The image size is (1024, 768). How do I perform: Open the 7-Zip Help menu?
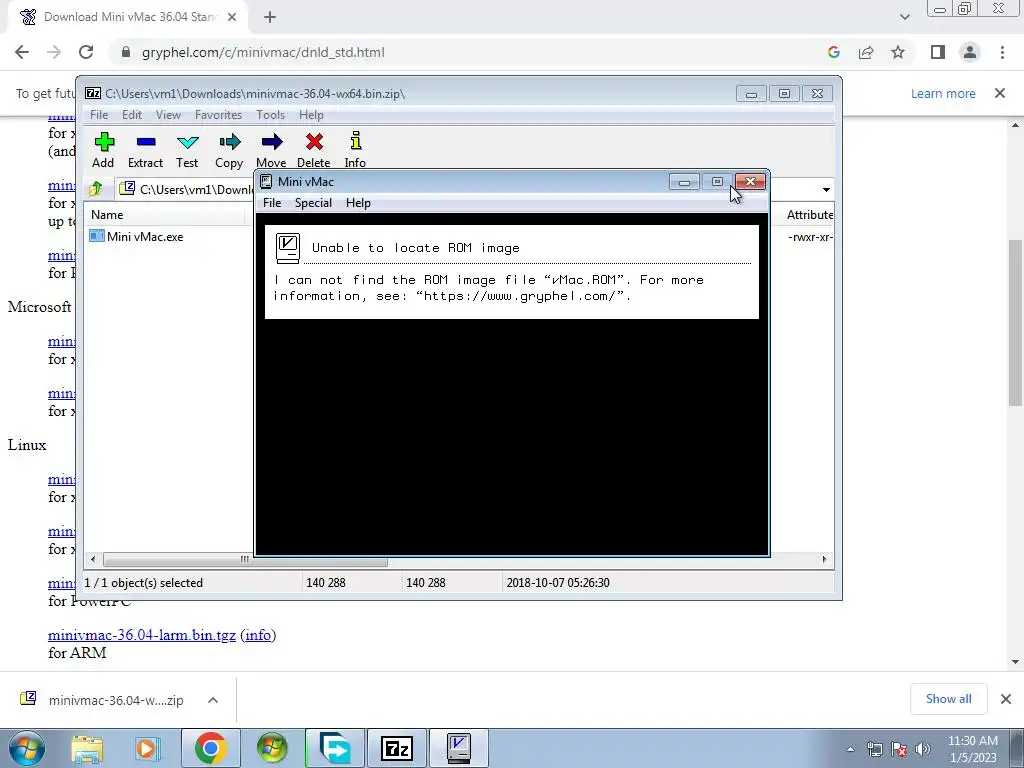312,115
